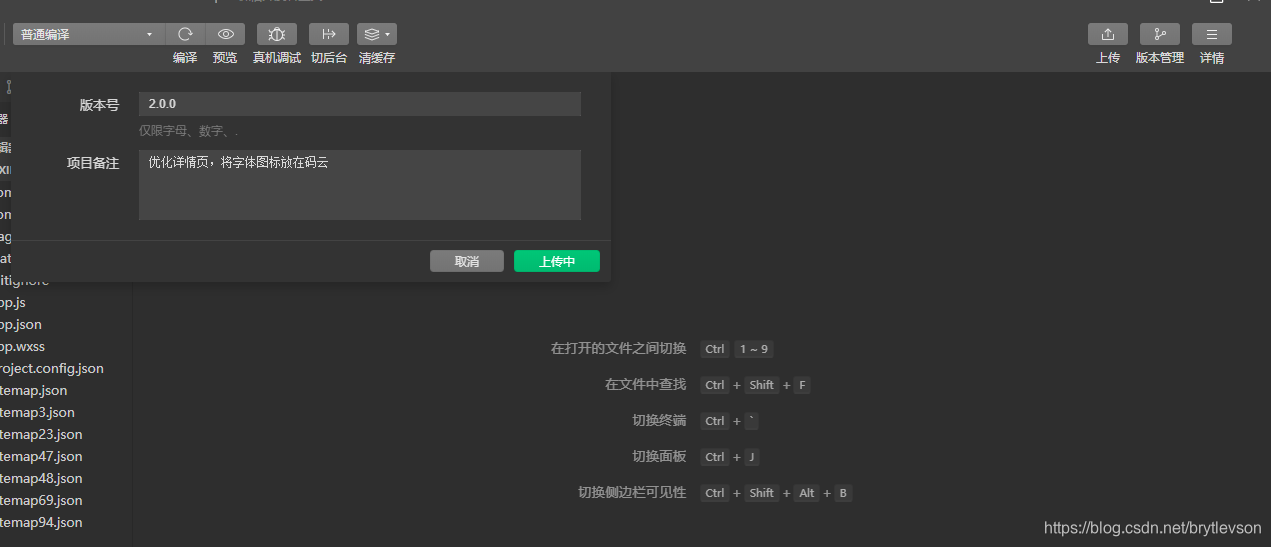Click the 版本号 field containing 2.0.0
The height and width of the screenshot is (547, 1271).
[360, 104]
